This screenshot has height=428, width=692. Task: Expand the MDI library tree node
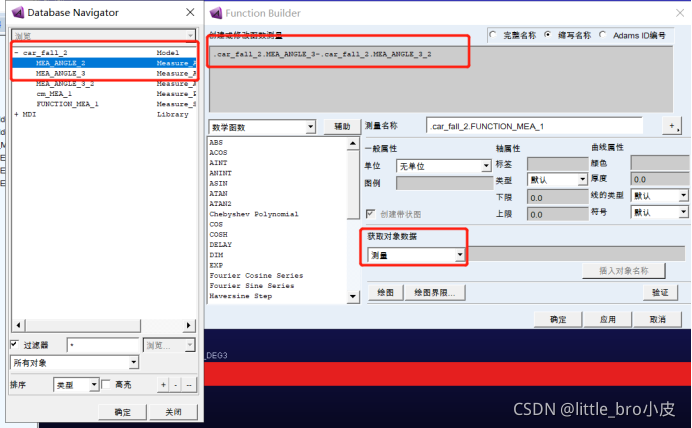click(x=17, y=114)
